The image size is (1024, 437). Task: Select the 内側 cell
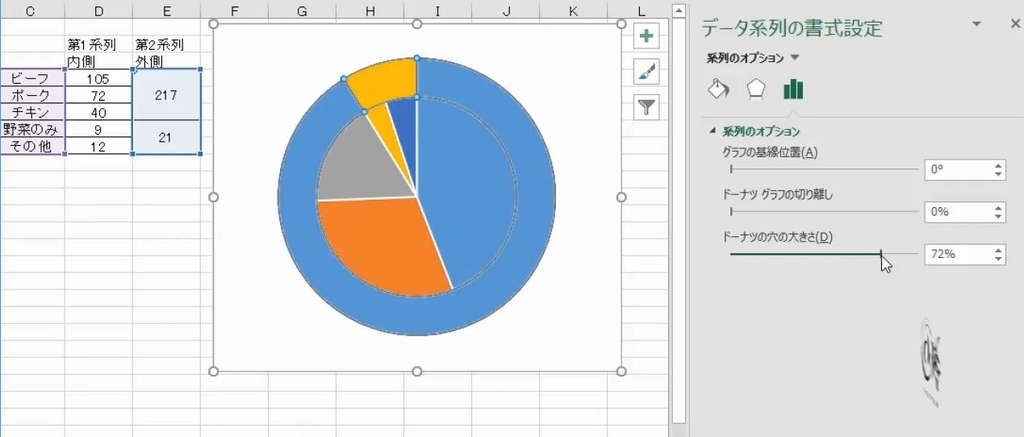(x=98, y=61)
